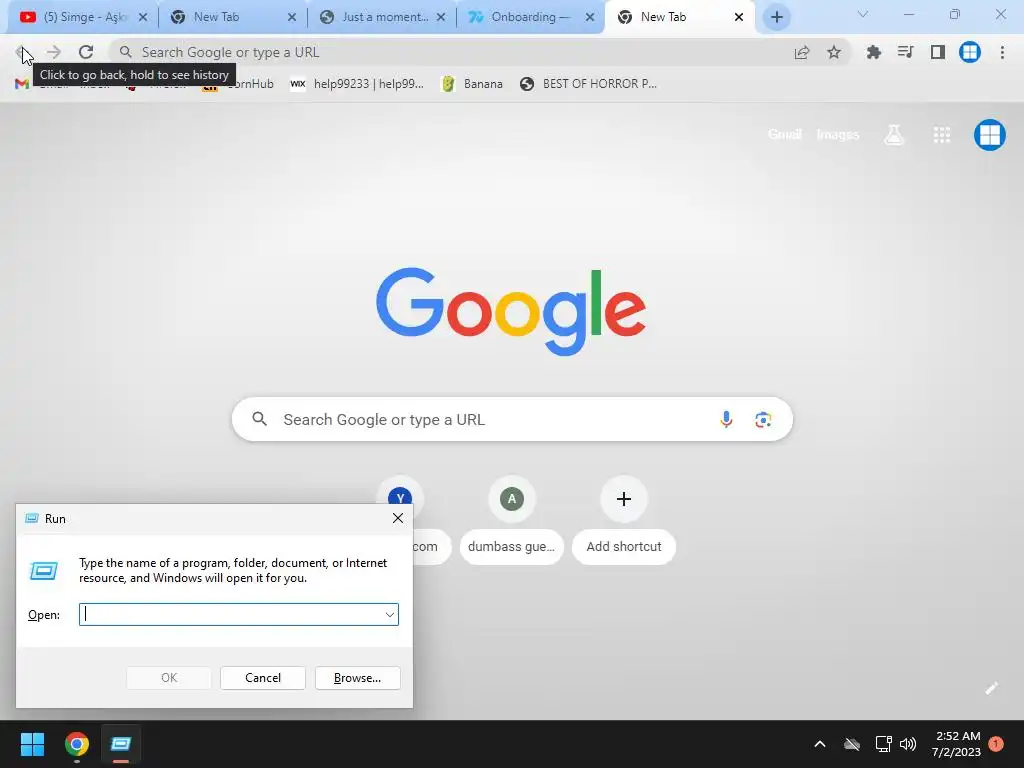1024x768 pixels.
Task: Expand the Run dialog Open dropdown
Action: coord(389,615)
